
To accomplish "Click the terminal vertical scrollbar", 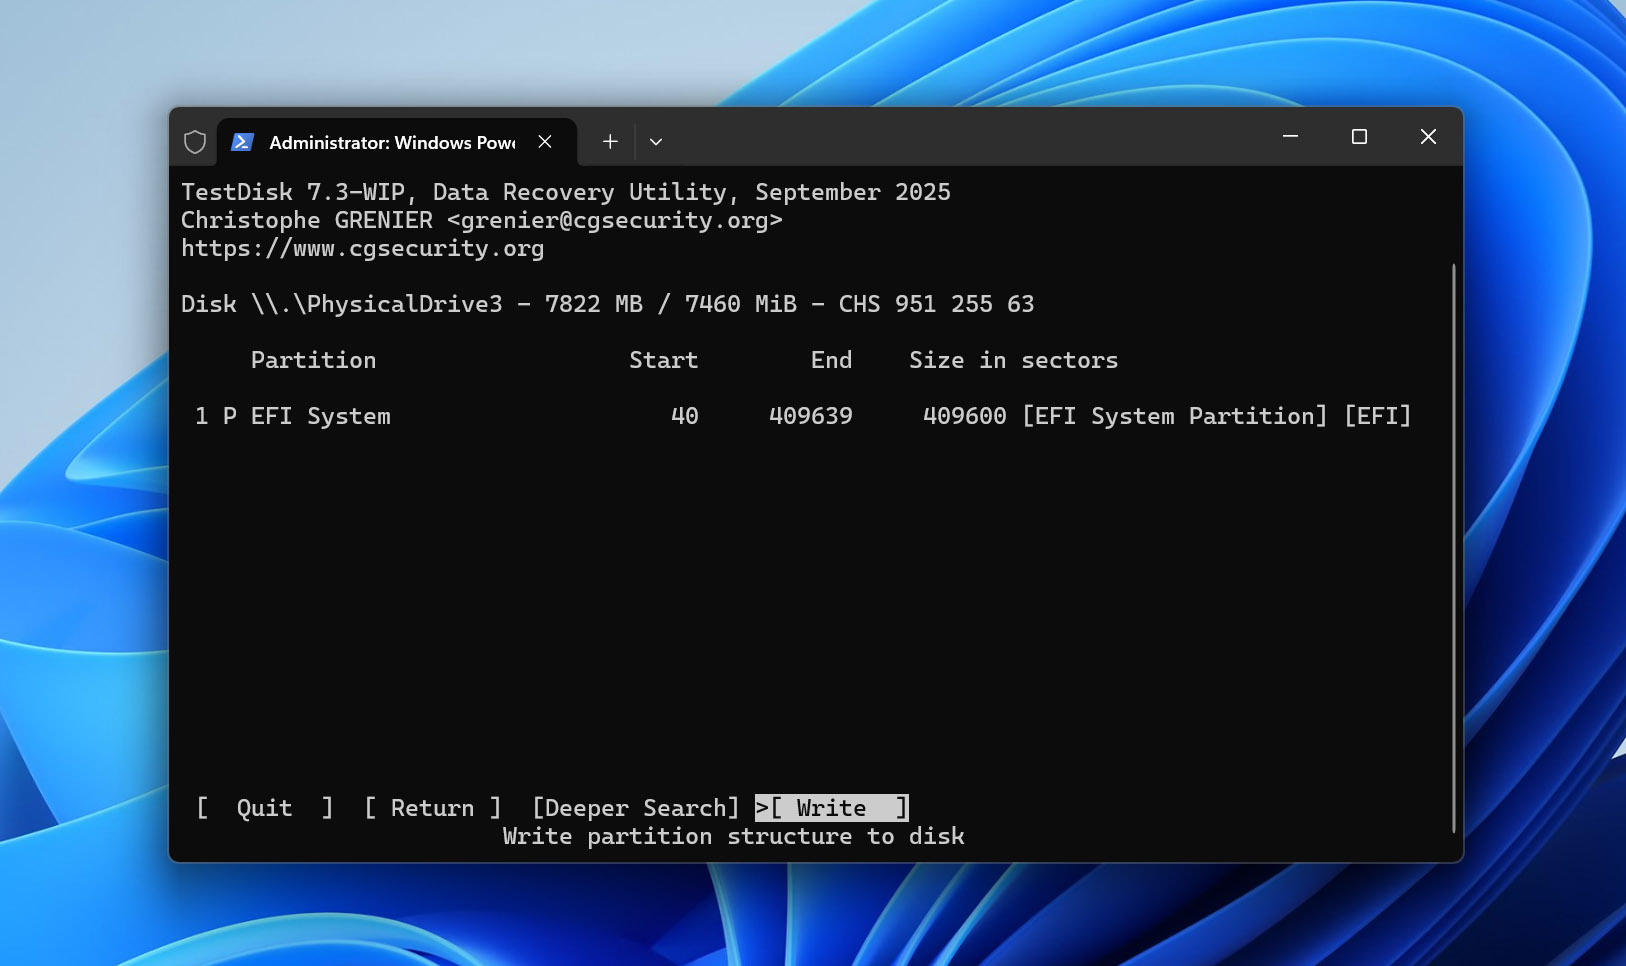I will tap(1453, 548).
